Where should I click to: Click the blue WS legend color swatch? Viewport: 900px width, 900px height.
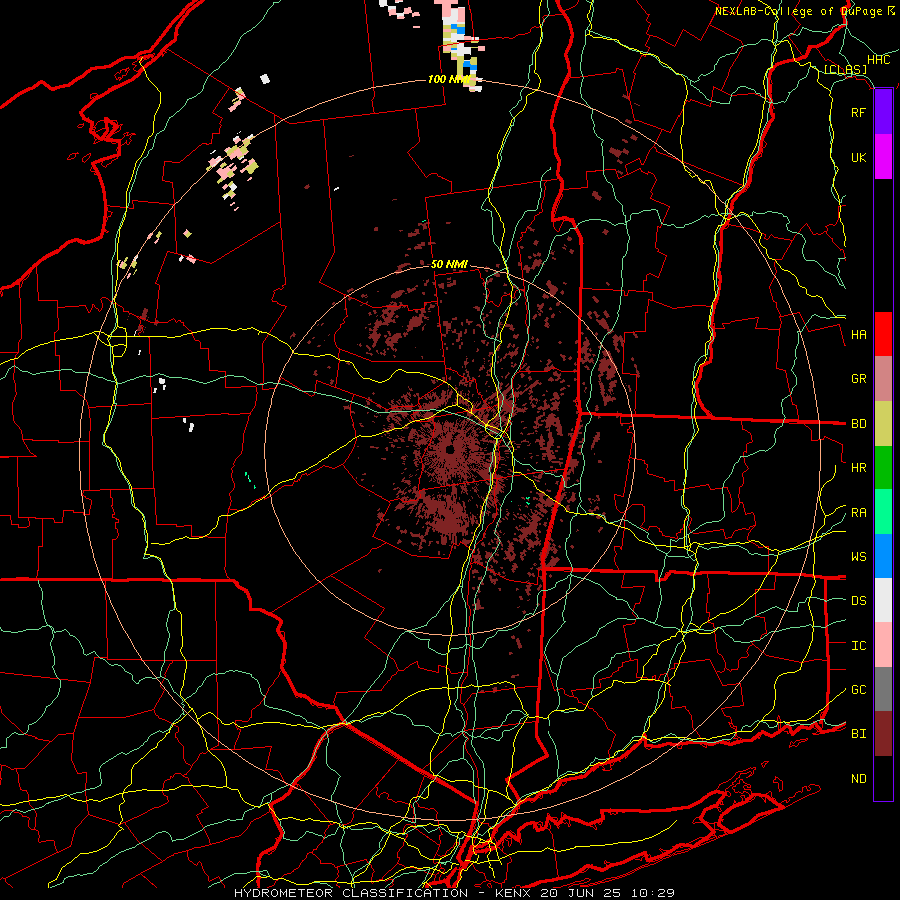pyautogui.click(x=883, y=556)
